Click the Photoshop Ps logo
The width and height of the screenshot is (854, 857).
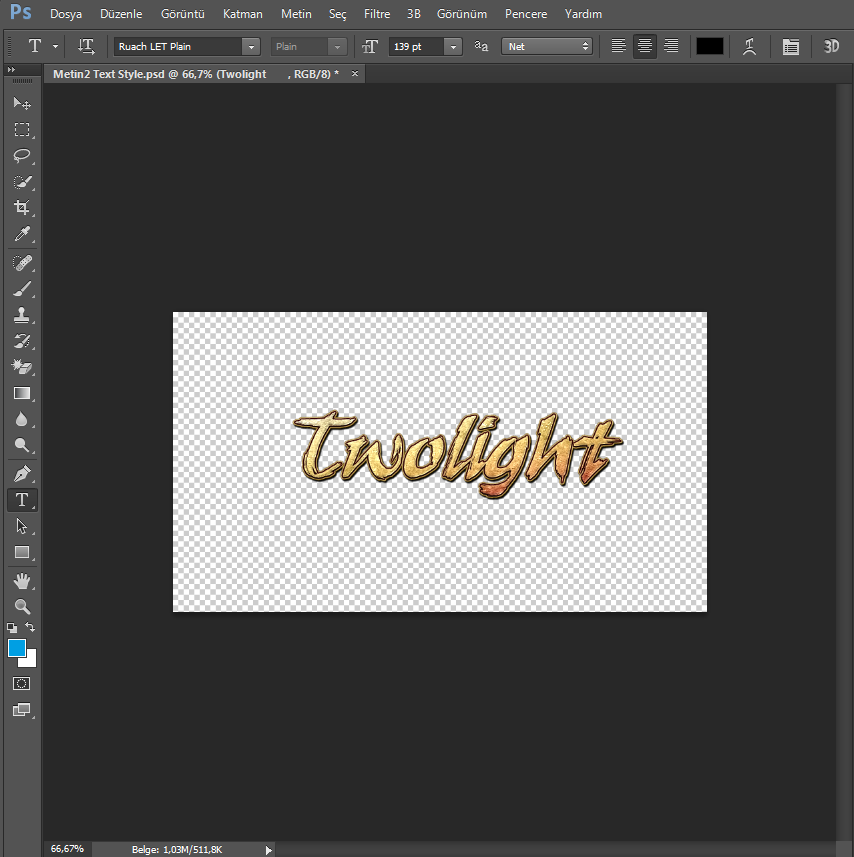pyautogui.click(x=21, y=11)
